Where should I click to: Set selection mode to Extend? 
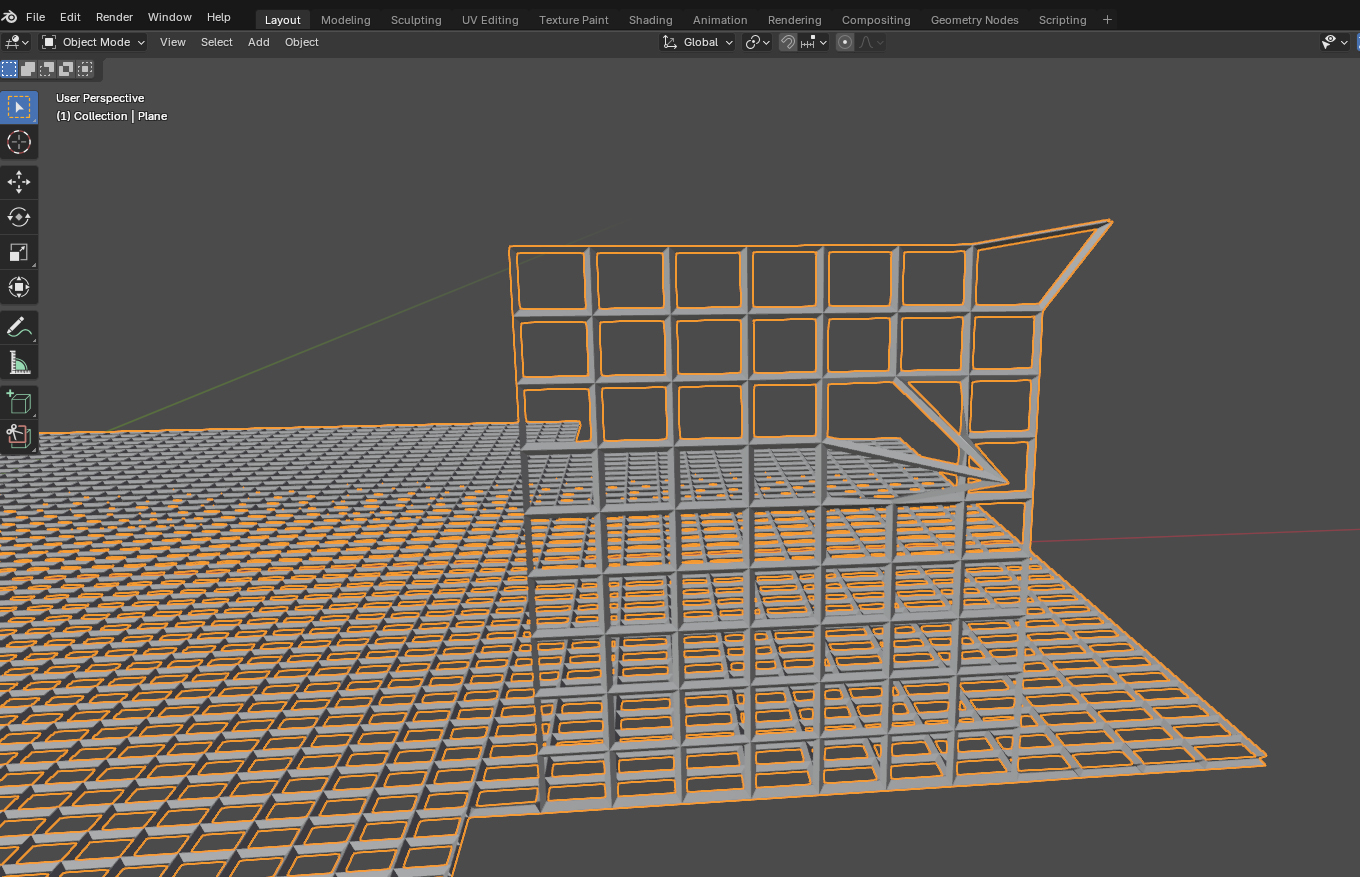(x=28, y=69)
